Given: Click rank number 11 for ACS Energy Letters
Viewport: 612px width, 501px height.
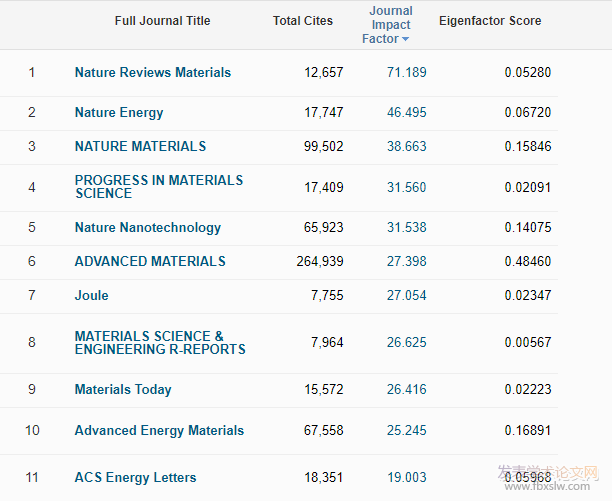Looking at the screenshot, I should pyautogui.click(x=32, y=478).
